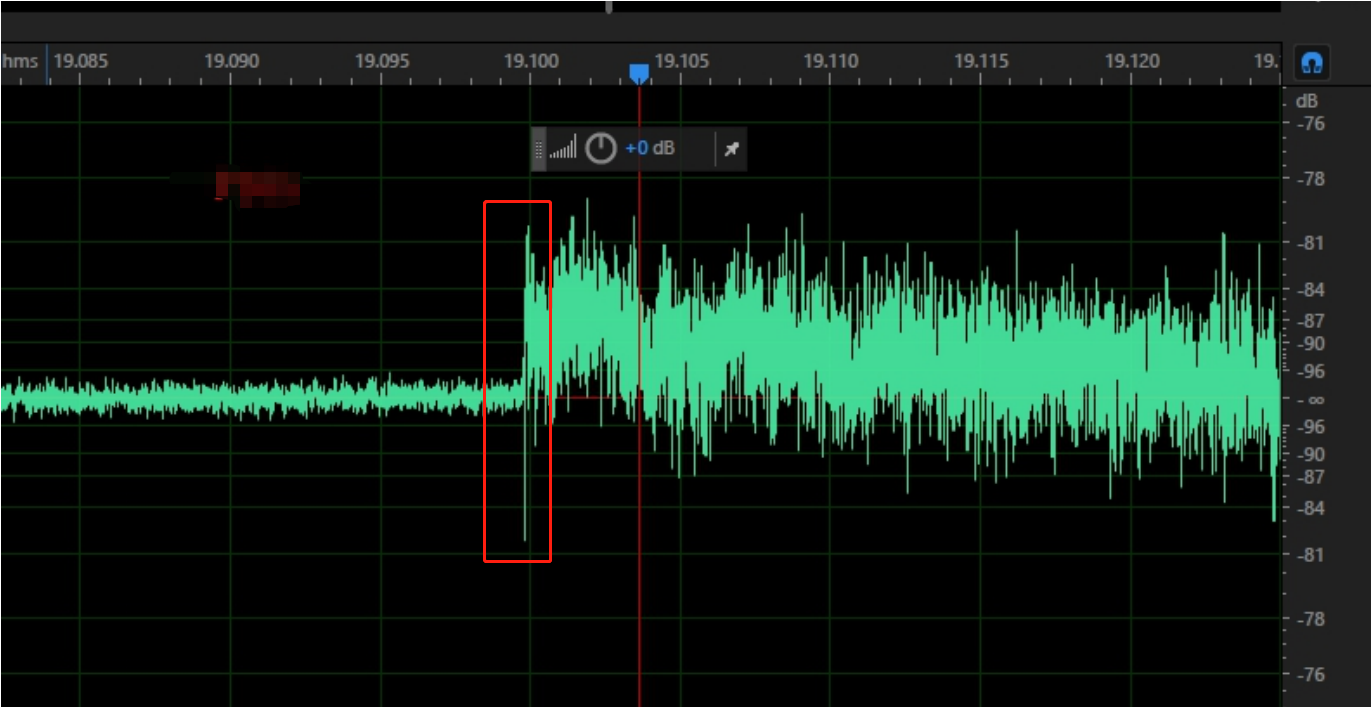
Task: Click 19.090 on the time ruler
Action: click(x=231, y=61)
